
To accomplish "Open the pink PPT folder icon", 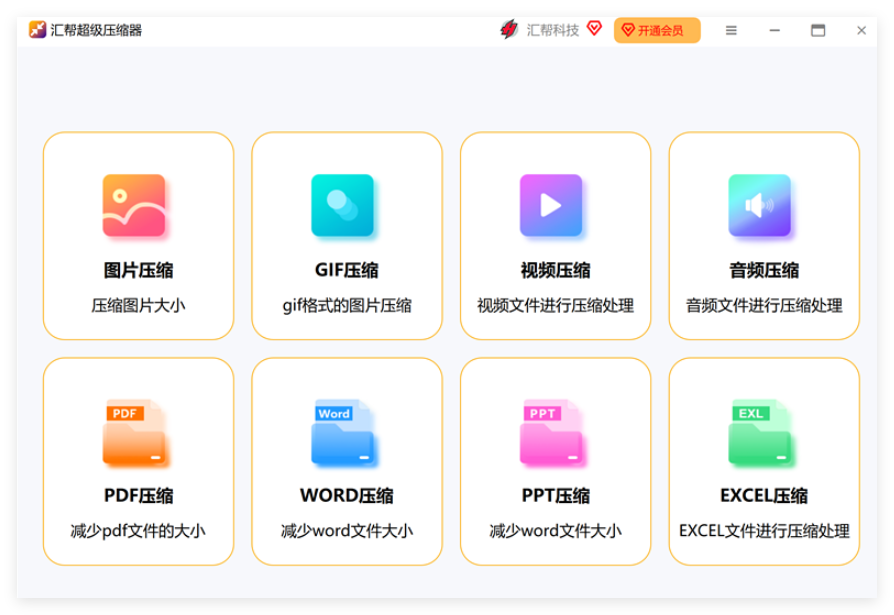I will click(x=551, y=434).
